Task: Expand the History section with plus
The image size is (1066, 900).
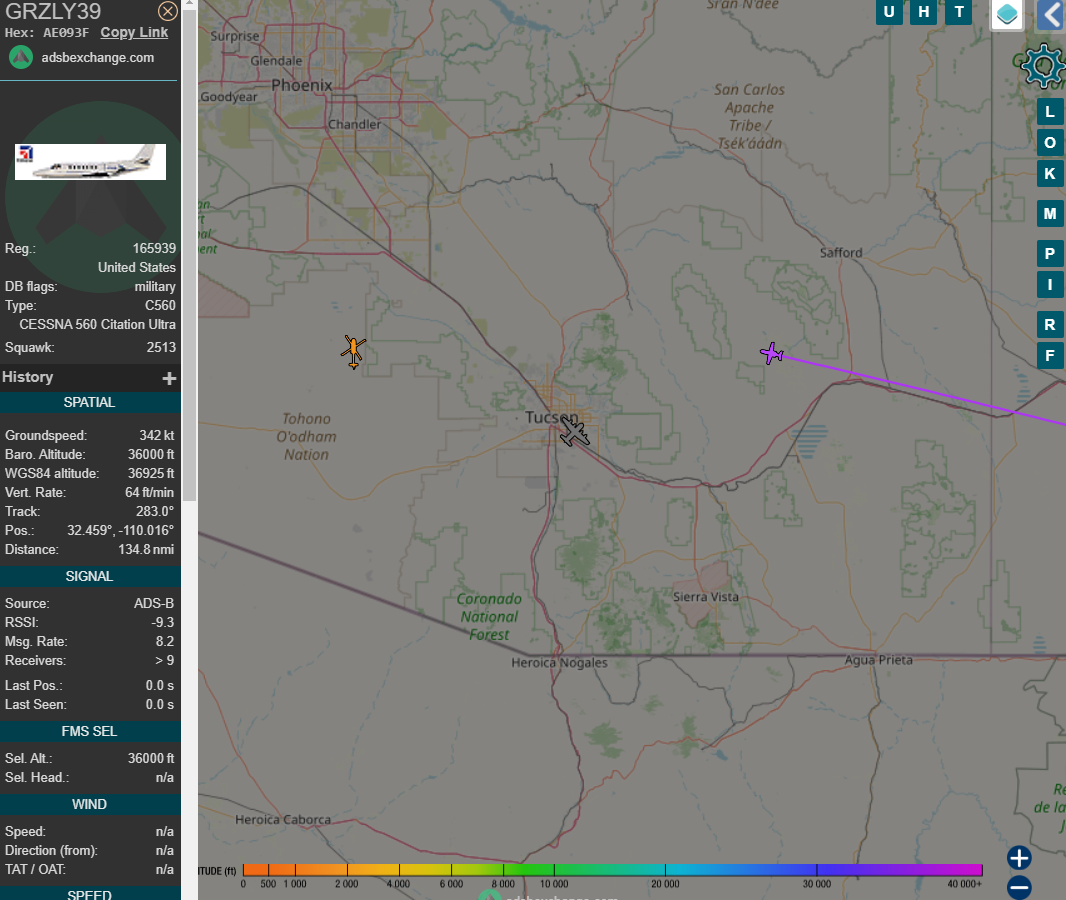Action: 169,378
